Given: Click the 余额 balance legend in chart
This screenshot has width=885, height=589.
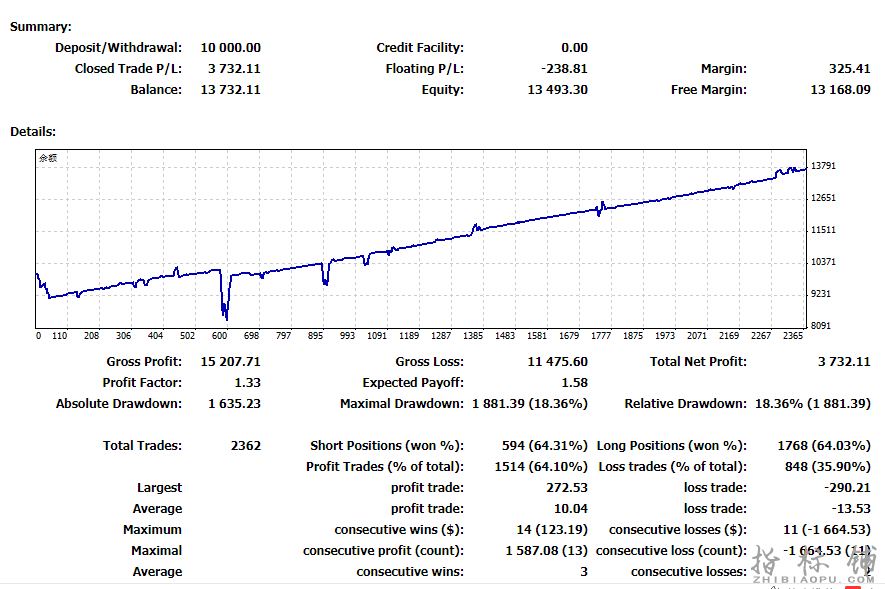Looking at the screenshot, I should click(48, 158).
